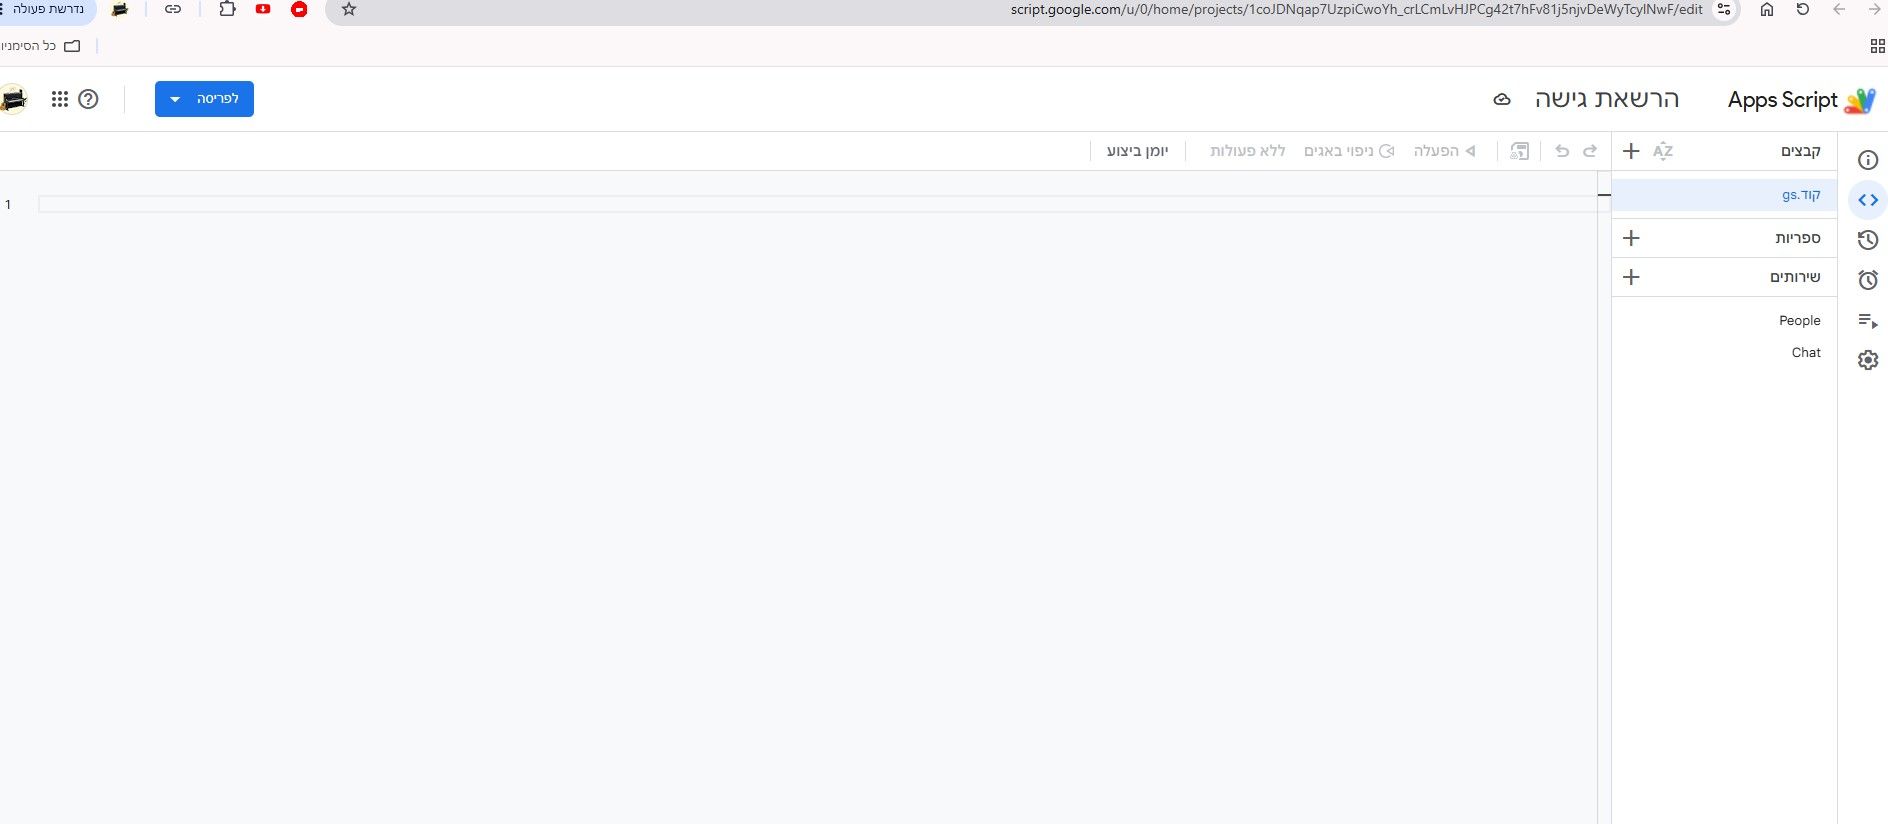The width and height of the screenshot is (1888, 824).
Task: Select the קוד.gs file
Action: click(1724, 195)
